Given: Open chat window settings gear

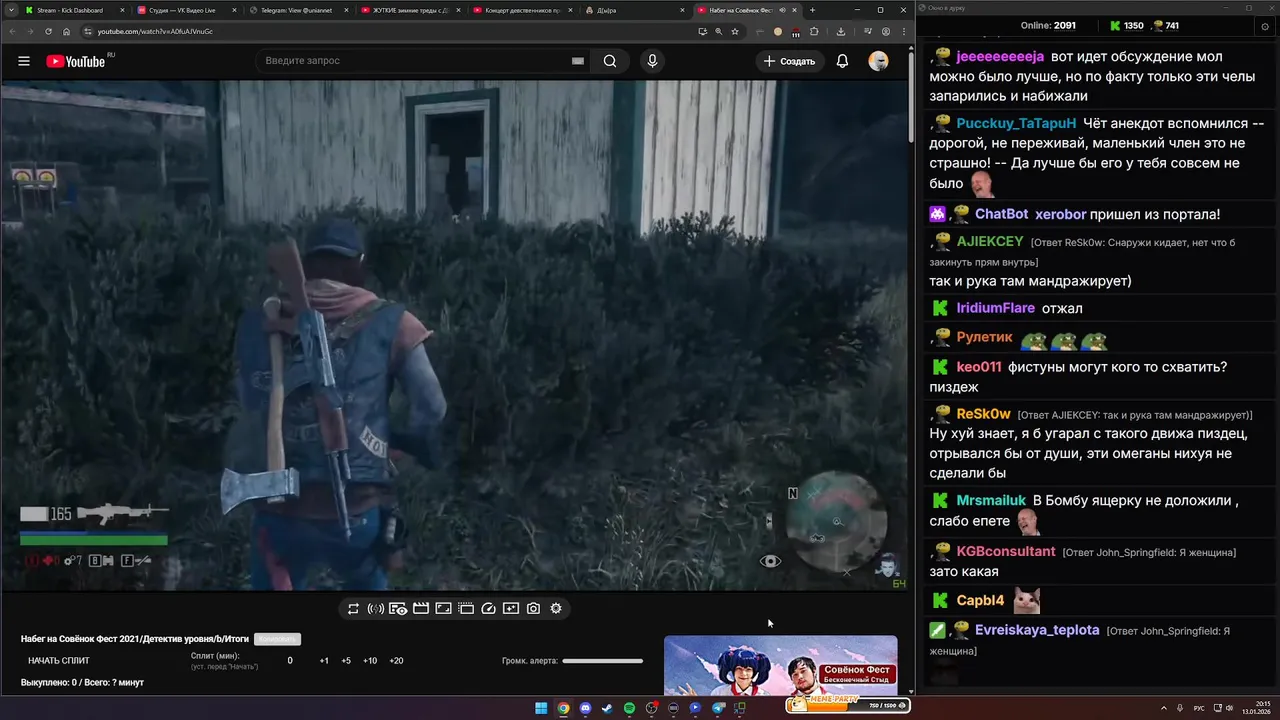Looking at the screenshot, I should pos(1265,26).
